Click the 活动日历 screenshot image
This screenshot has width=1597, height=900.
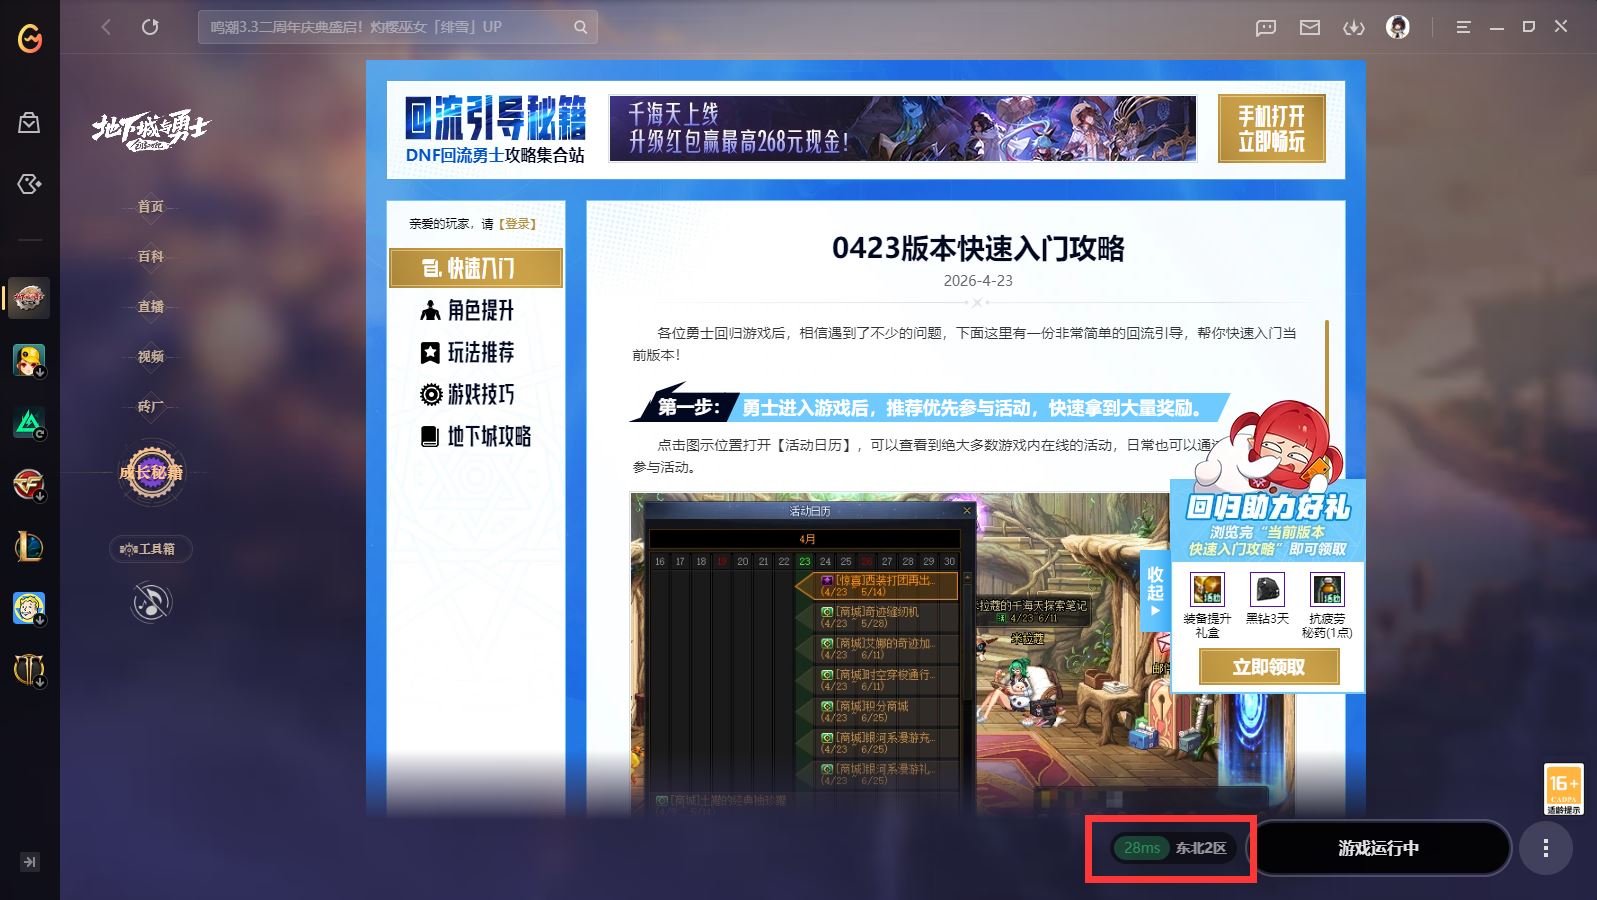963,654
